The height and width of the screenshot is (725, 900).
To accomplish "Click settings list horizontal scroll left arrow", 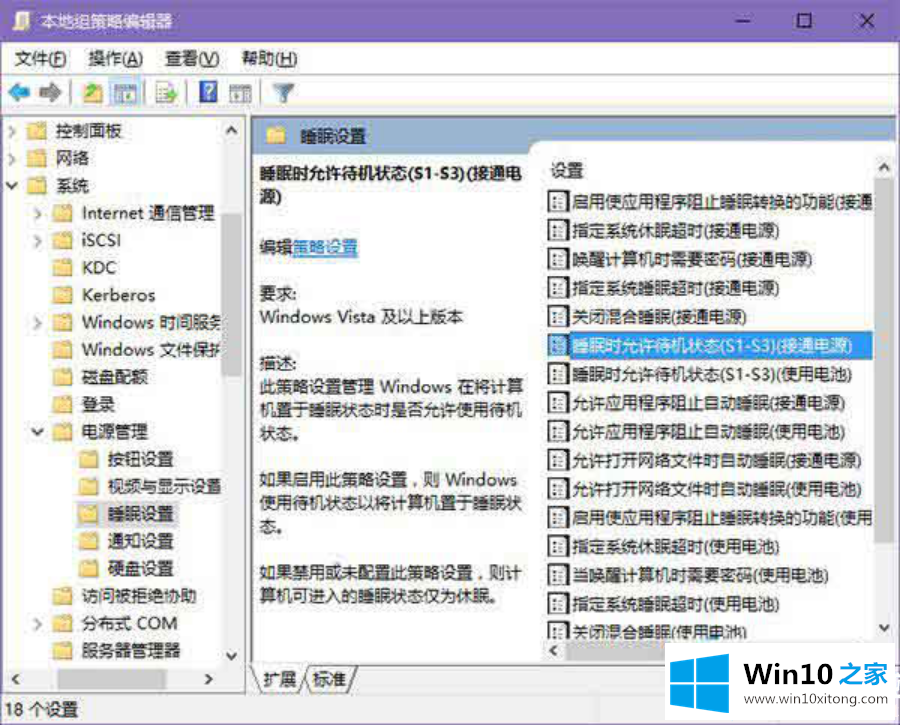I will point(553,650).
